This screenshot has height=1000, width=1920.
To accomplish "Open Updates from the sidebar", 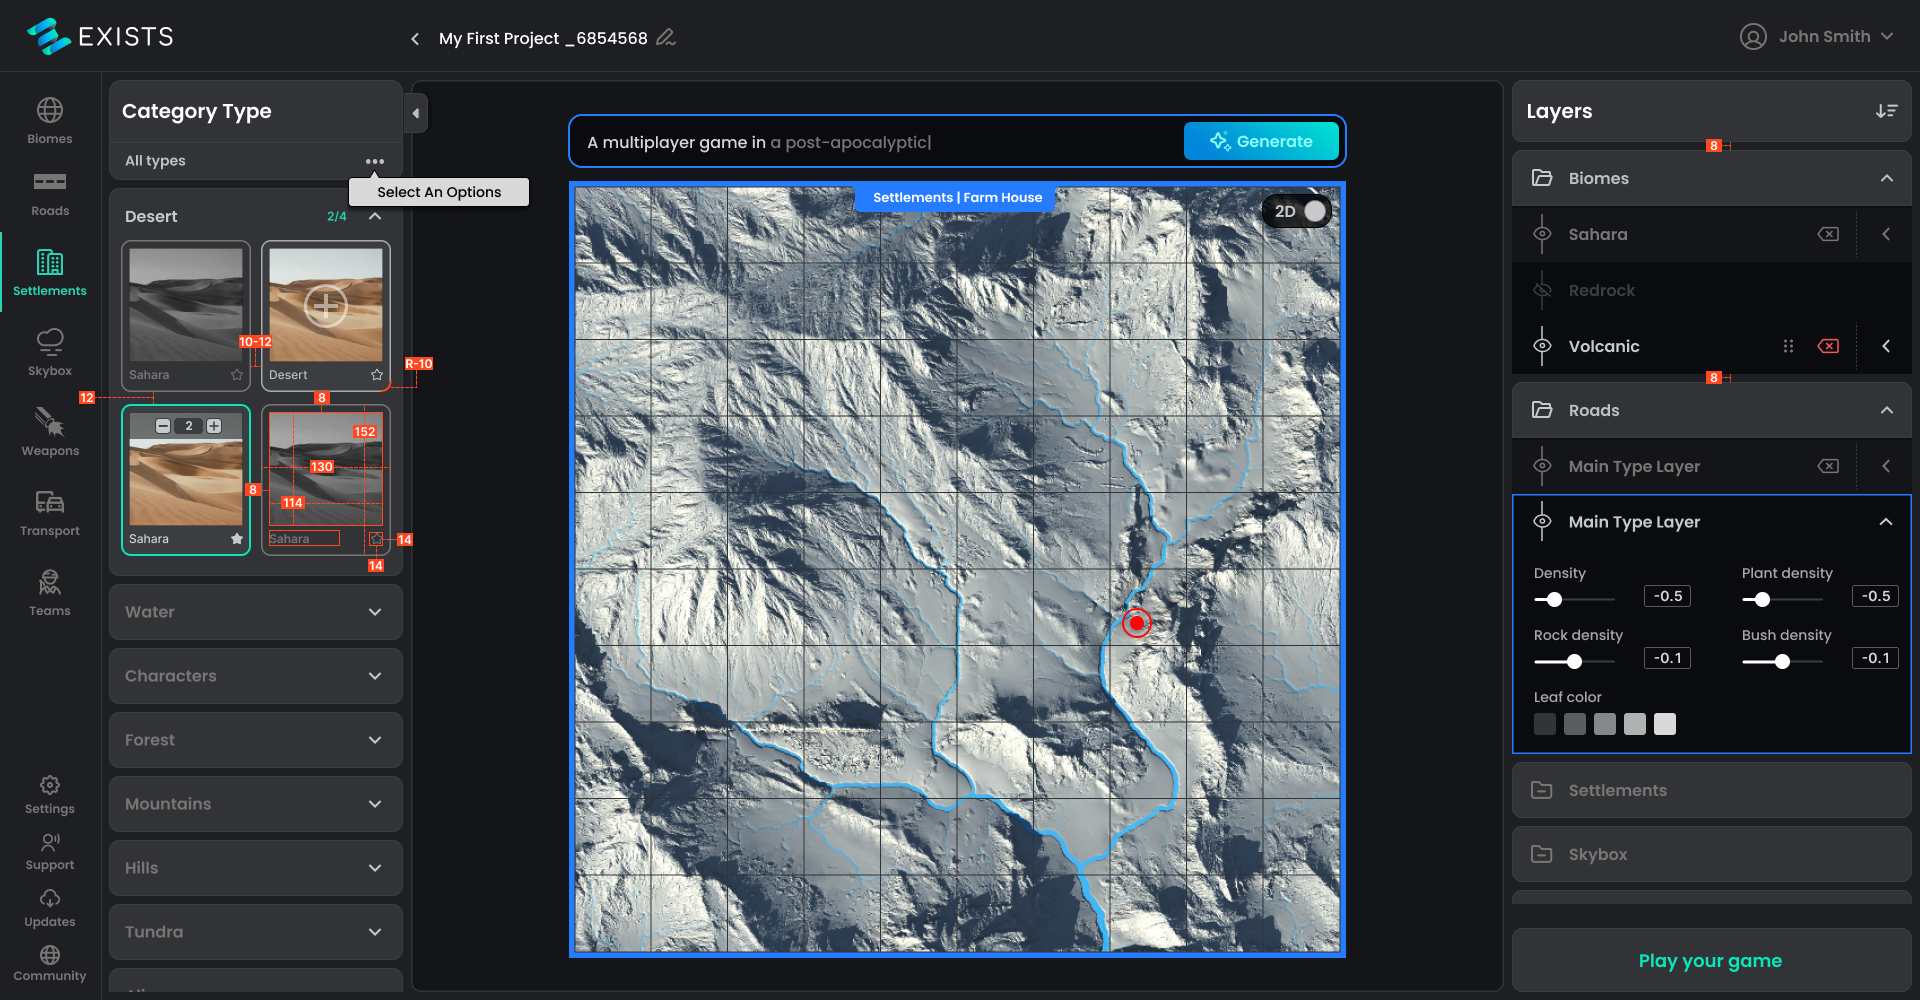I will tap(50, 908).
